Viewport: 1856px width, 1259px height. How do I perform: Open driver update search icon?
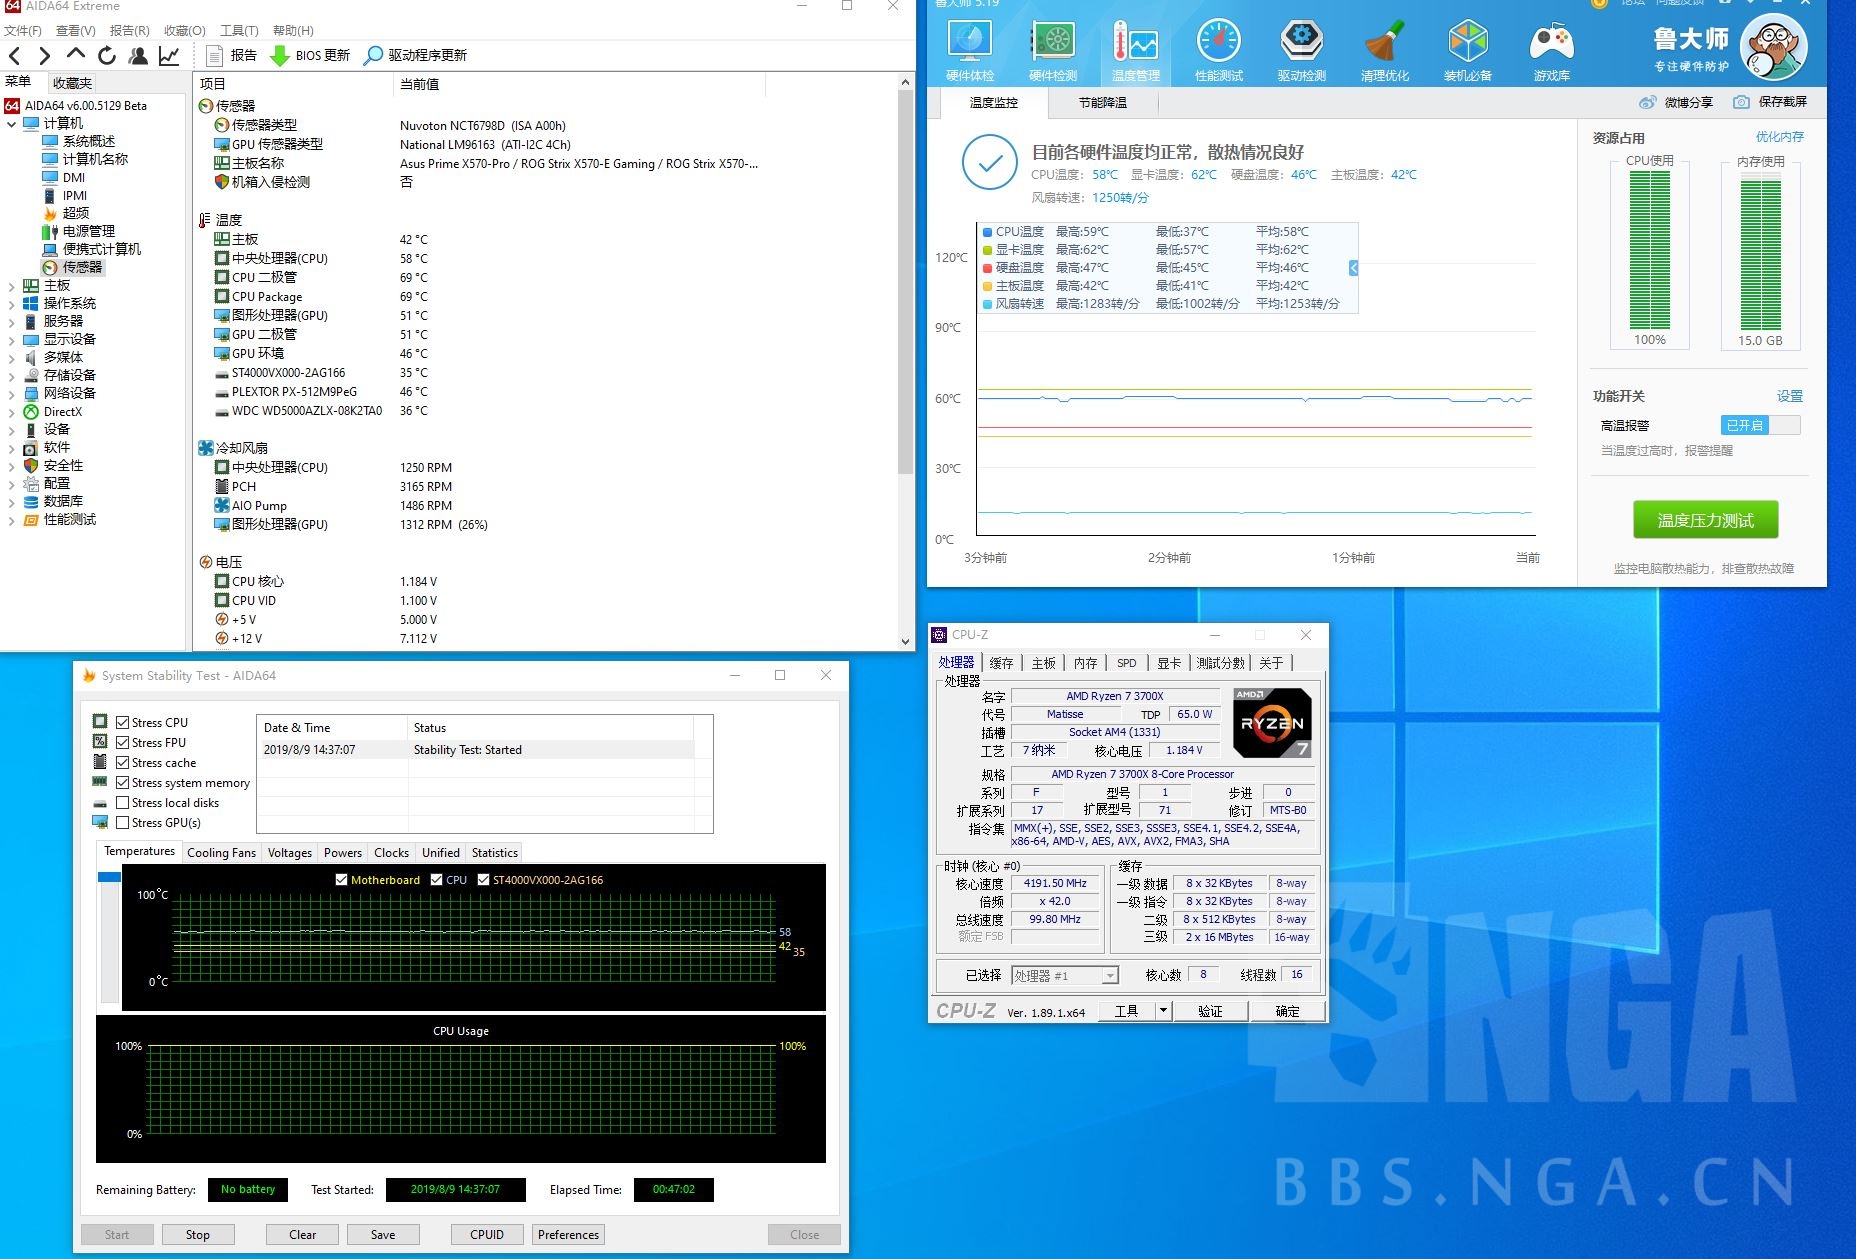tap(373, 56)
